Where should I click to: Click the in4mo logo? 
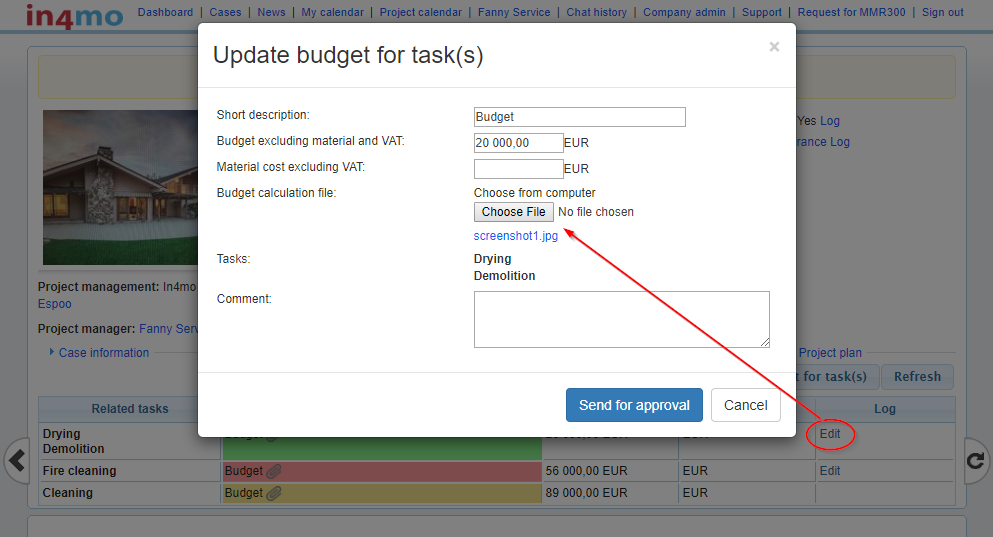tap(74, 15)
